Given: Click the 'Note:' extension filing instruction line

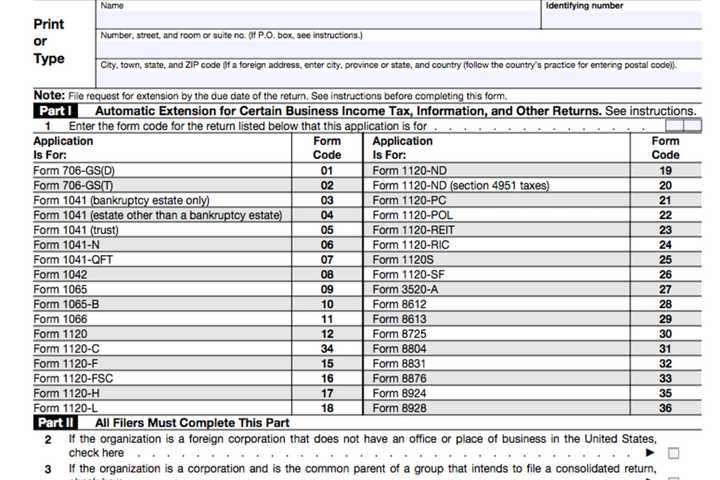Looking at the screenshot, I should (x=270, y=96).
